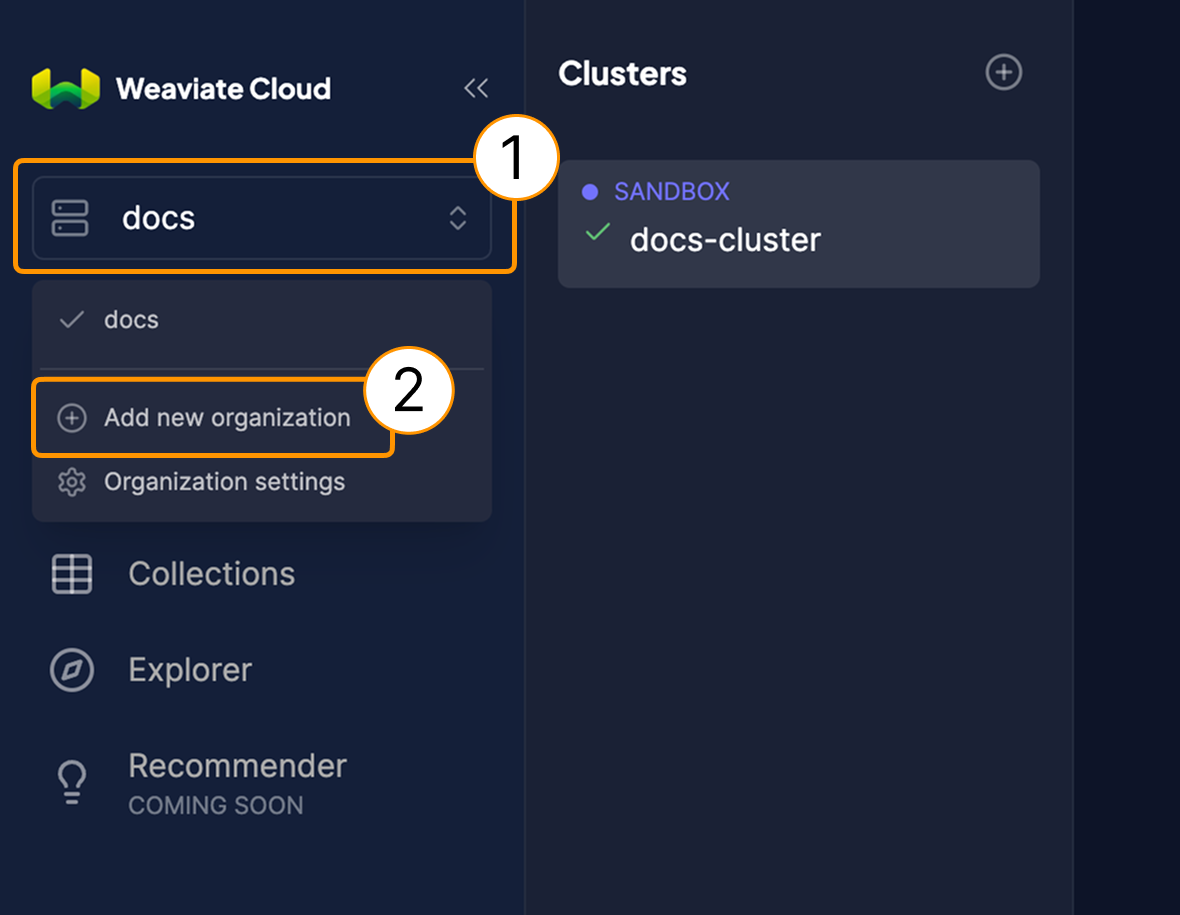Click the Recommender lightbulb icon
The image size is (1180, 915).
71,783
